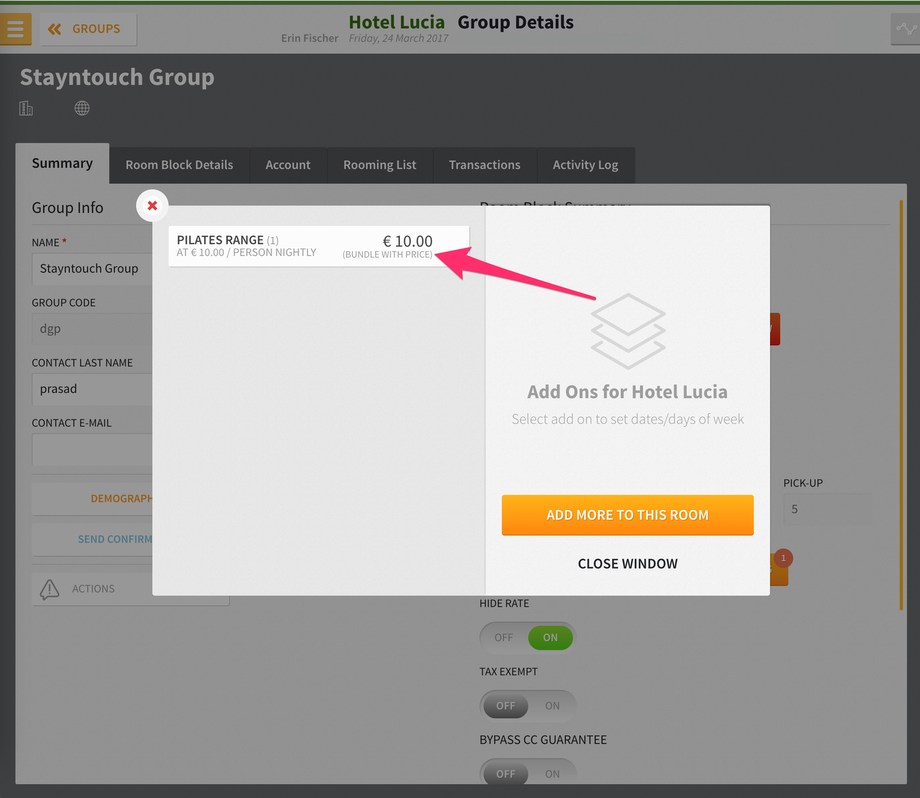Close the add-ons popup with the red X
The image size is (920, 798).
click(x=152, y=205)
